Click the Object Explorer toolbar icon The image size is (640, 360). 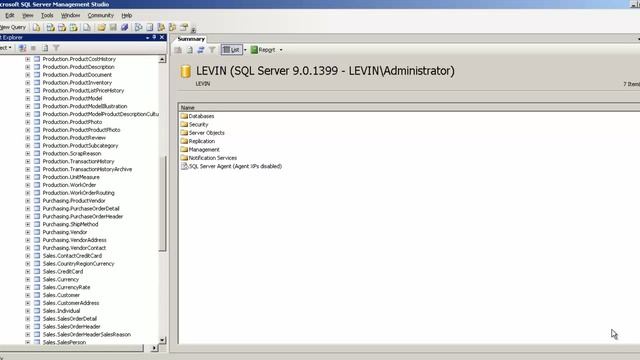click(161, 27)
